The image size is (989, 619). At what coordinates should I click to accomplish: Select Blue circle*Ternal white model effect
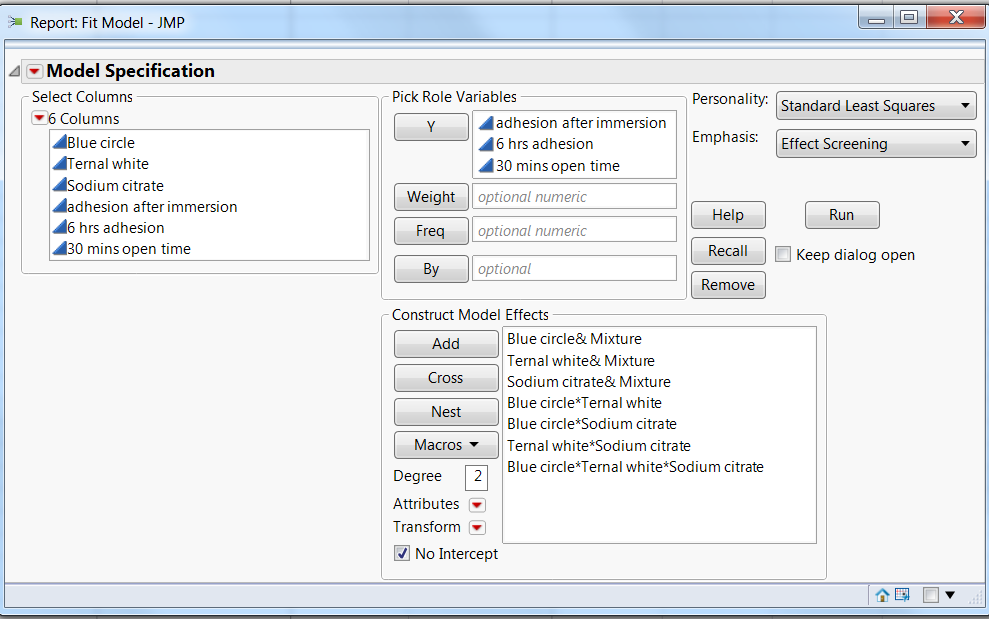click(x=584, y=403)
